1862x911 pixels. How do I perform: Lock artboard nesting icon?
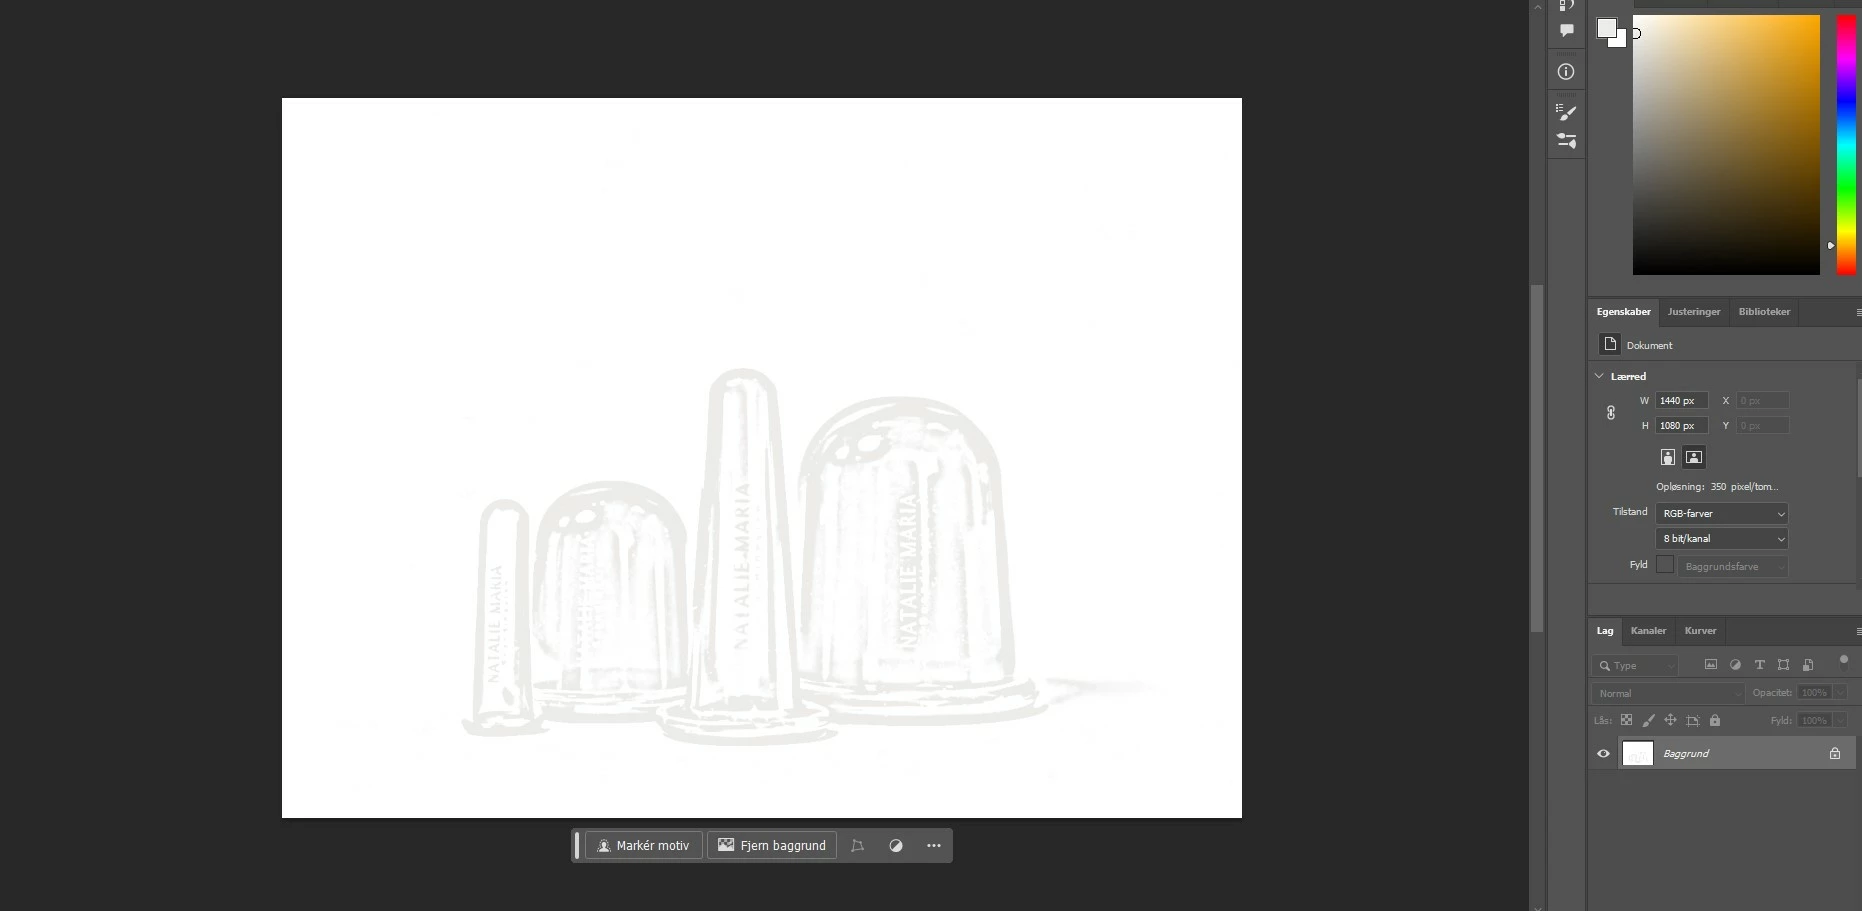pyautogui.click(x=1692, y=720)
